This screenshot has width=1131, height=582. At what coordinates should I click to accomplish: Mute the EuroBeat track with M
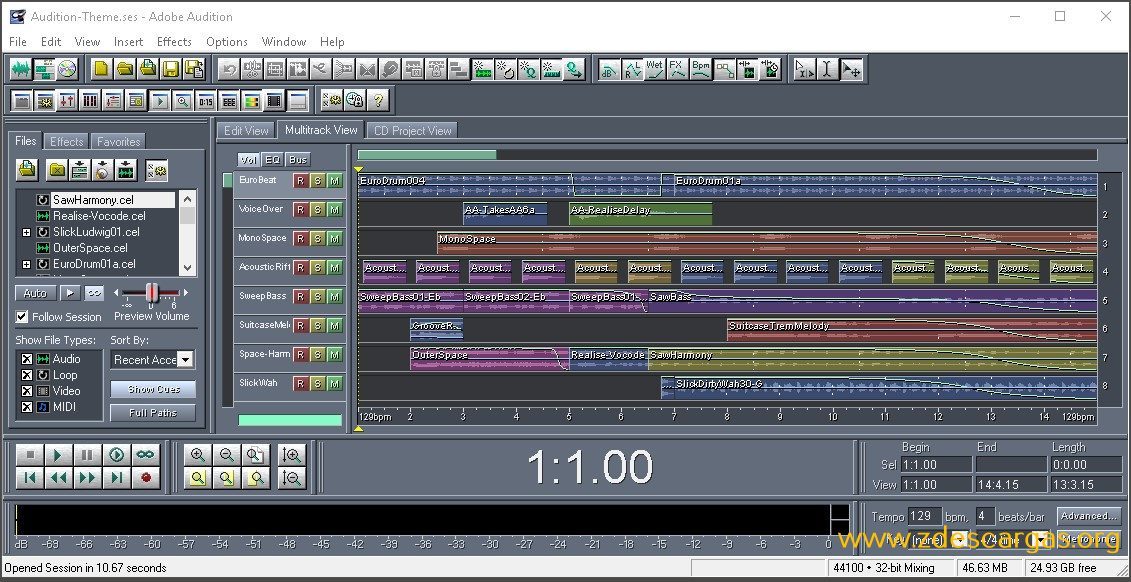[335, 180]
